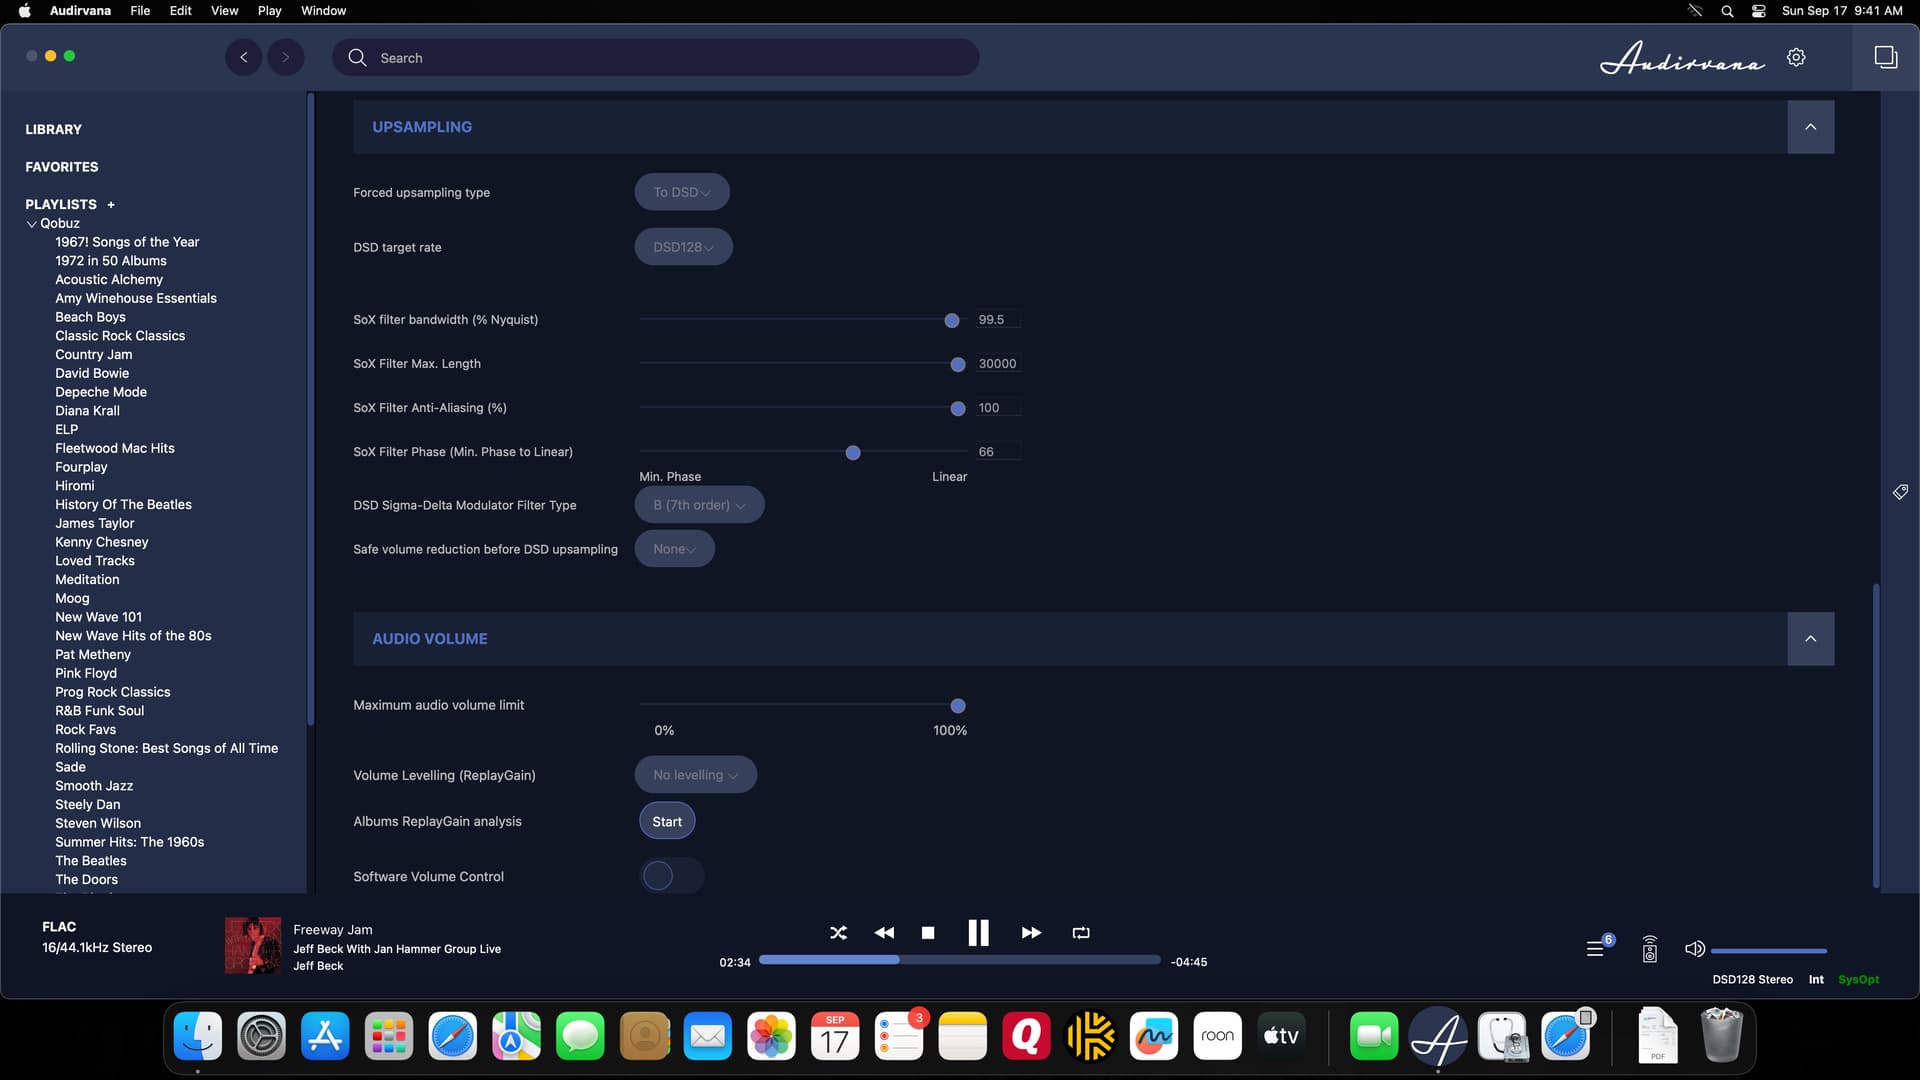This screenshot has width=1920, height=1080.
Task: Open the remote control icon
Action: pyautogui.click(x=1650, y=948)
